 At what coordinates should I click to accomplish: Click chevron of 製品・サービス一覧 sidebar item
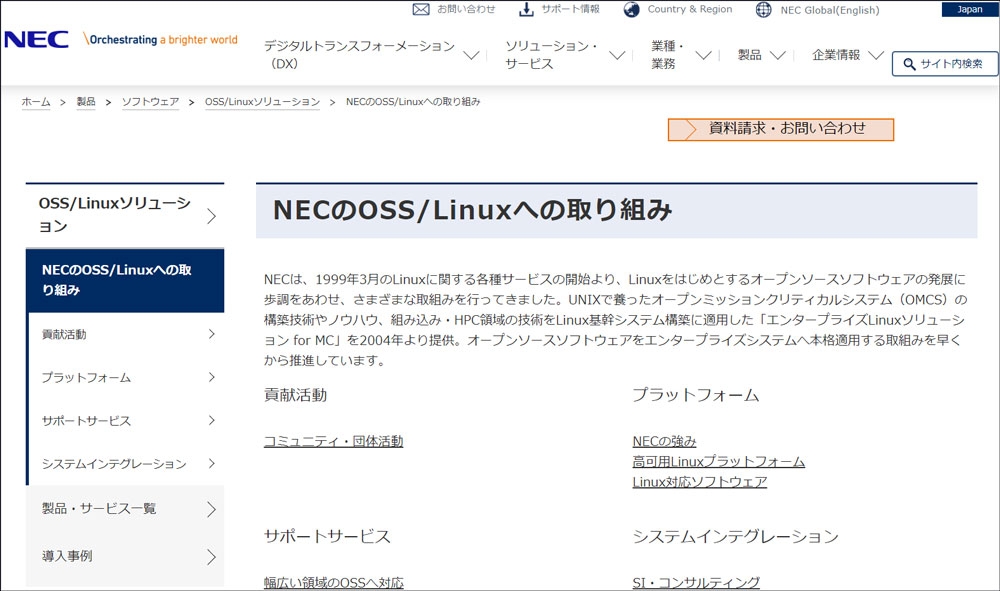click(212, 509)
